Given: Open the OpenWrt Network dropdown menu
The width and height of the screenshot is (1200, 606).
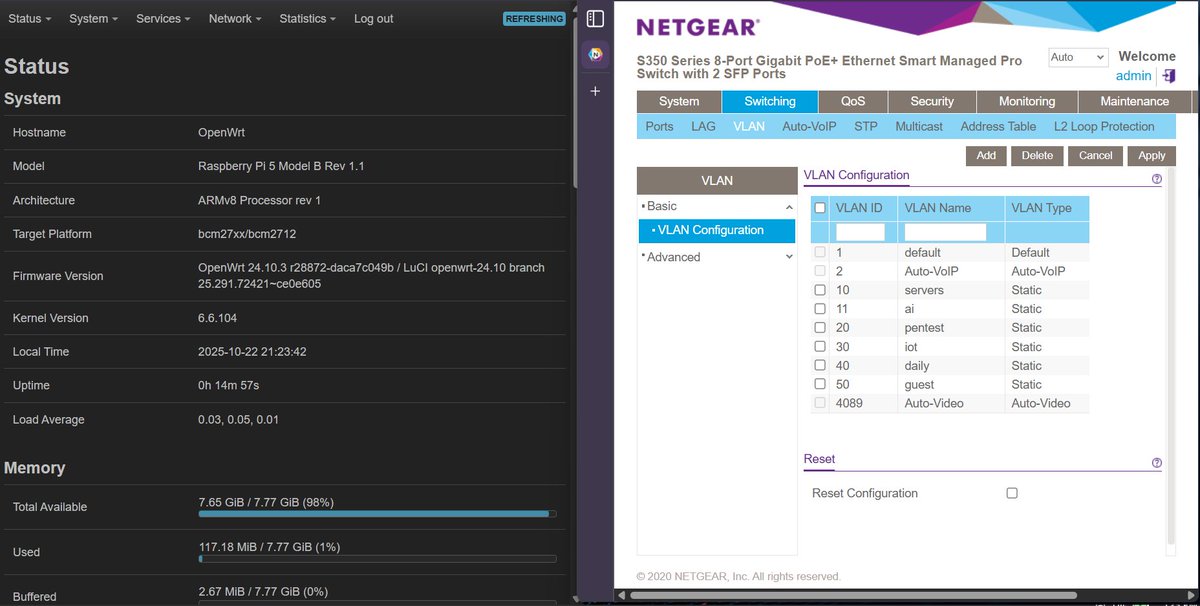Looking at the screenshot, I should [235, 18].
